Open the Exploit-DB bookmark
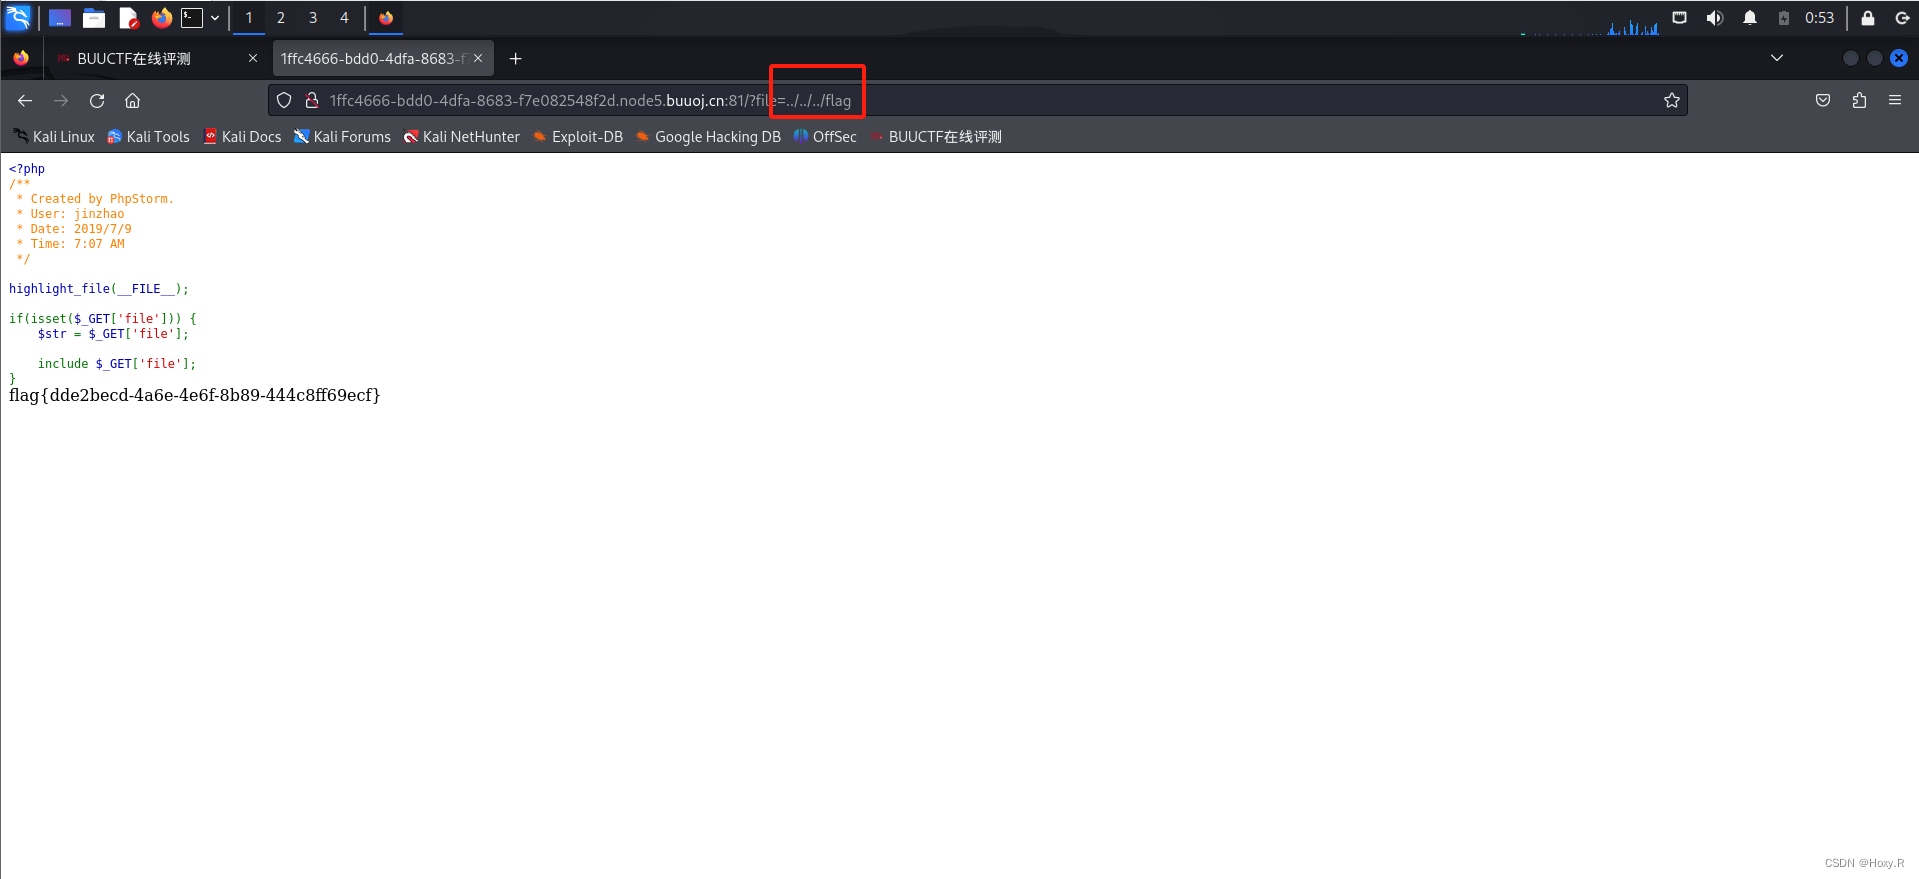 tap(577, 137)
